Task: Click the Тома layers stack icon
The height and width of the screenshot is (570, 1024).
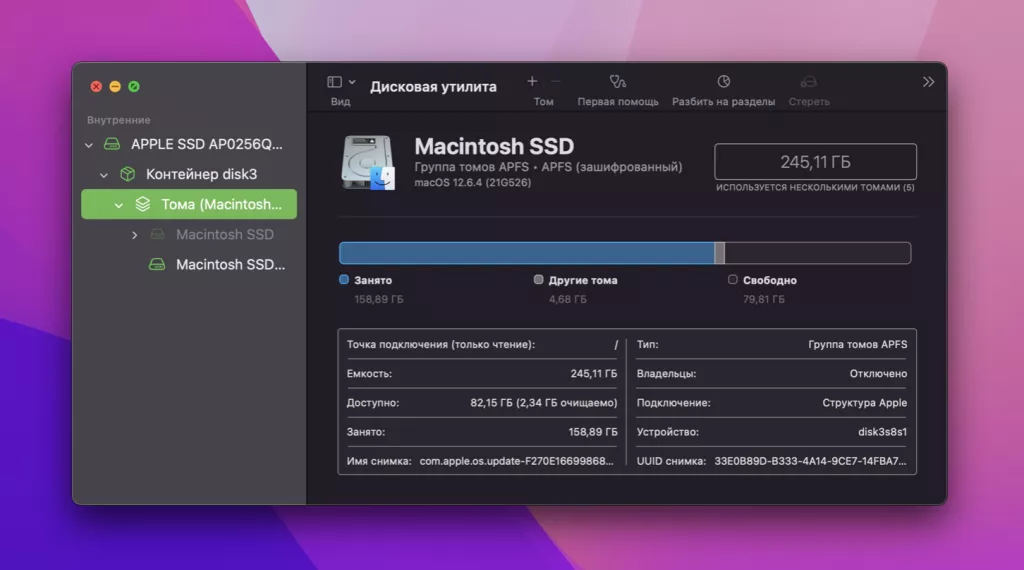Action: [x=142, y=204]
